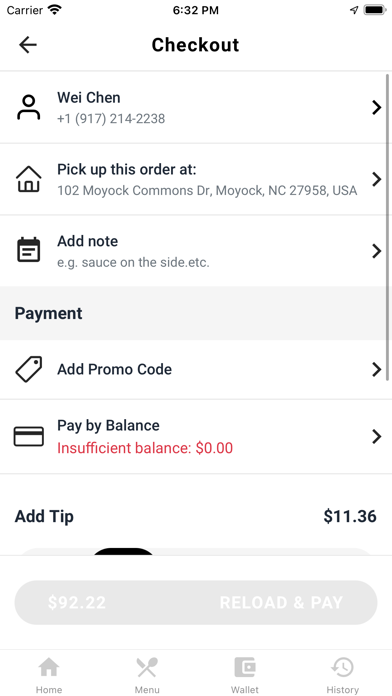
Task: Click the promo code tag icon
Action: 28,369
